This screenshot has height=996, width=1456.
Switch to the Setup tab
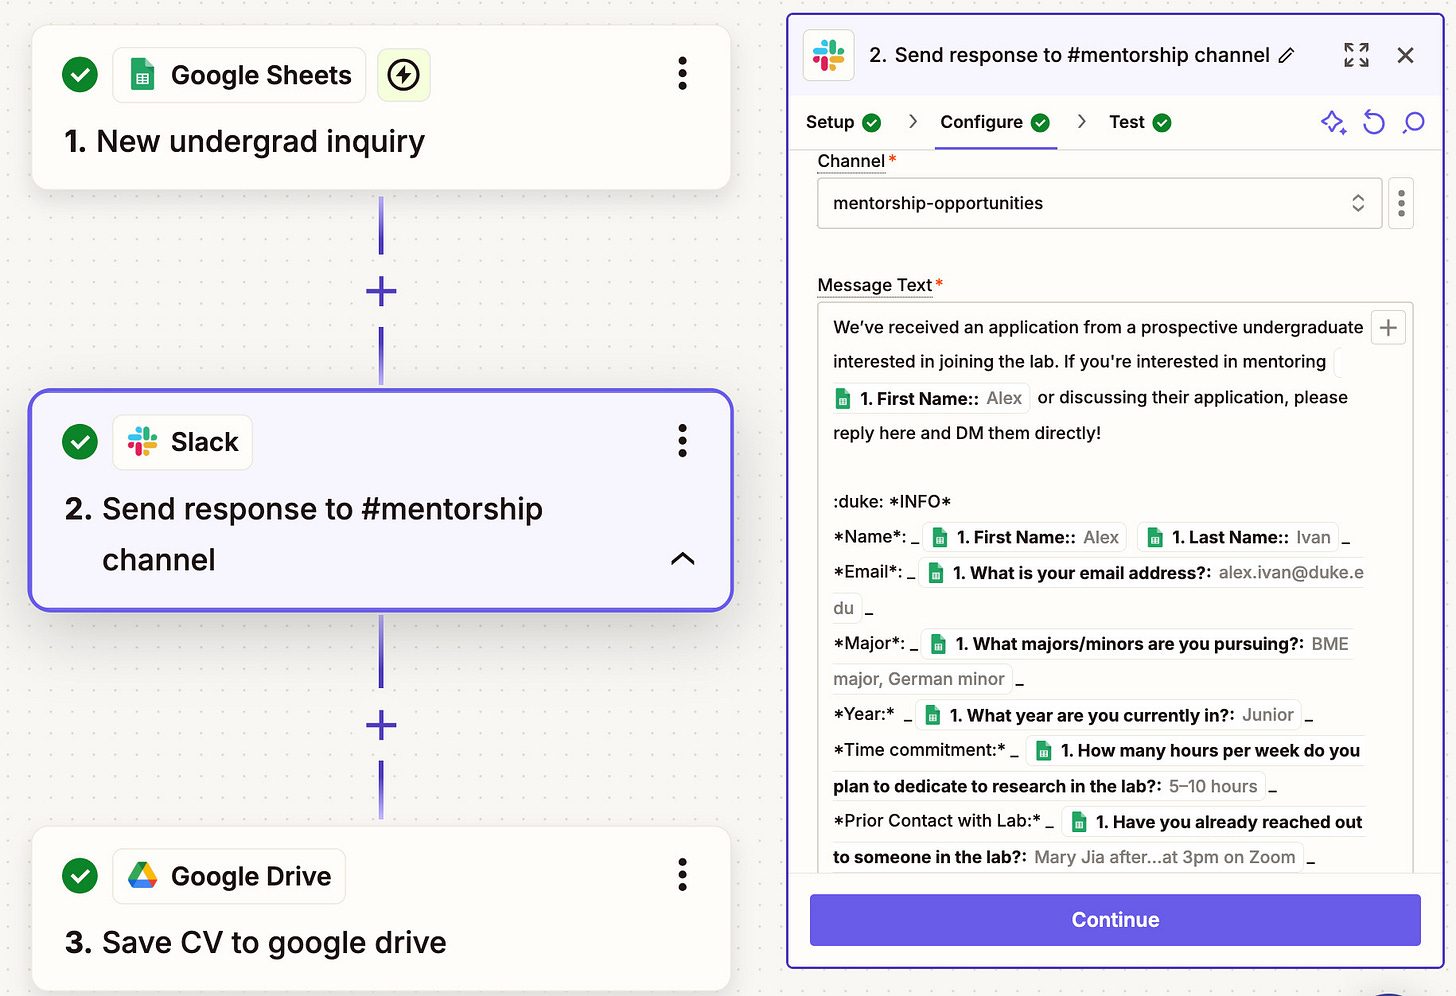click(843, 122)
